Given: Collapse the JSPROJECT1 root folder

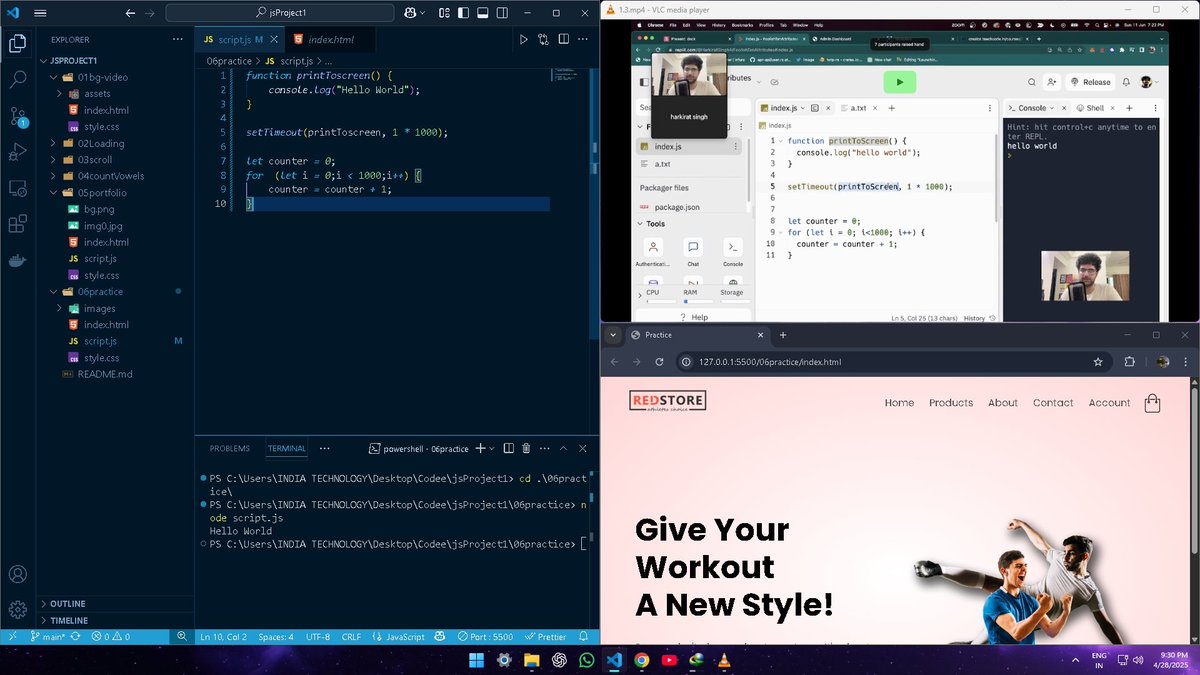Looking at the screenshot, I should pos(44,60).
